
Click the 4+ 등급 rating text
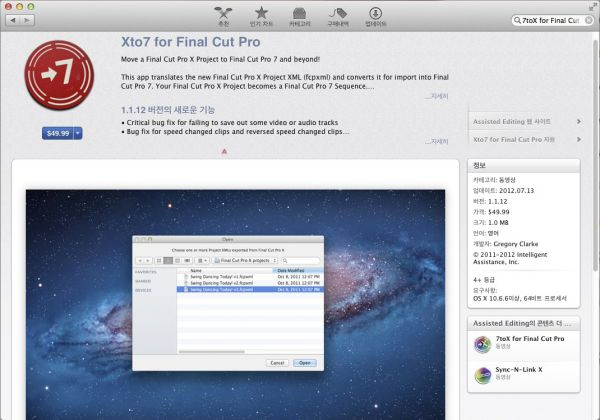coord(484,280)
